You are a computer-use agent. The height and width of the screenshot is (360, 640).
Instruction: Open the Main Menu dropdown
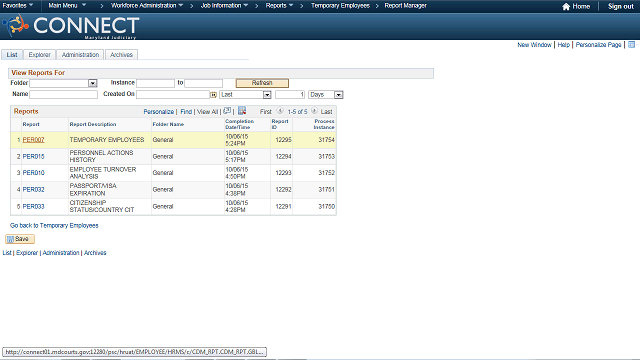pos(67,6)
